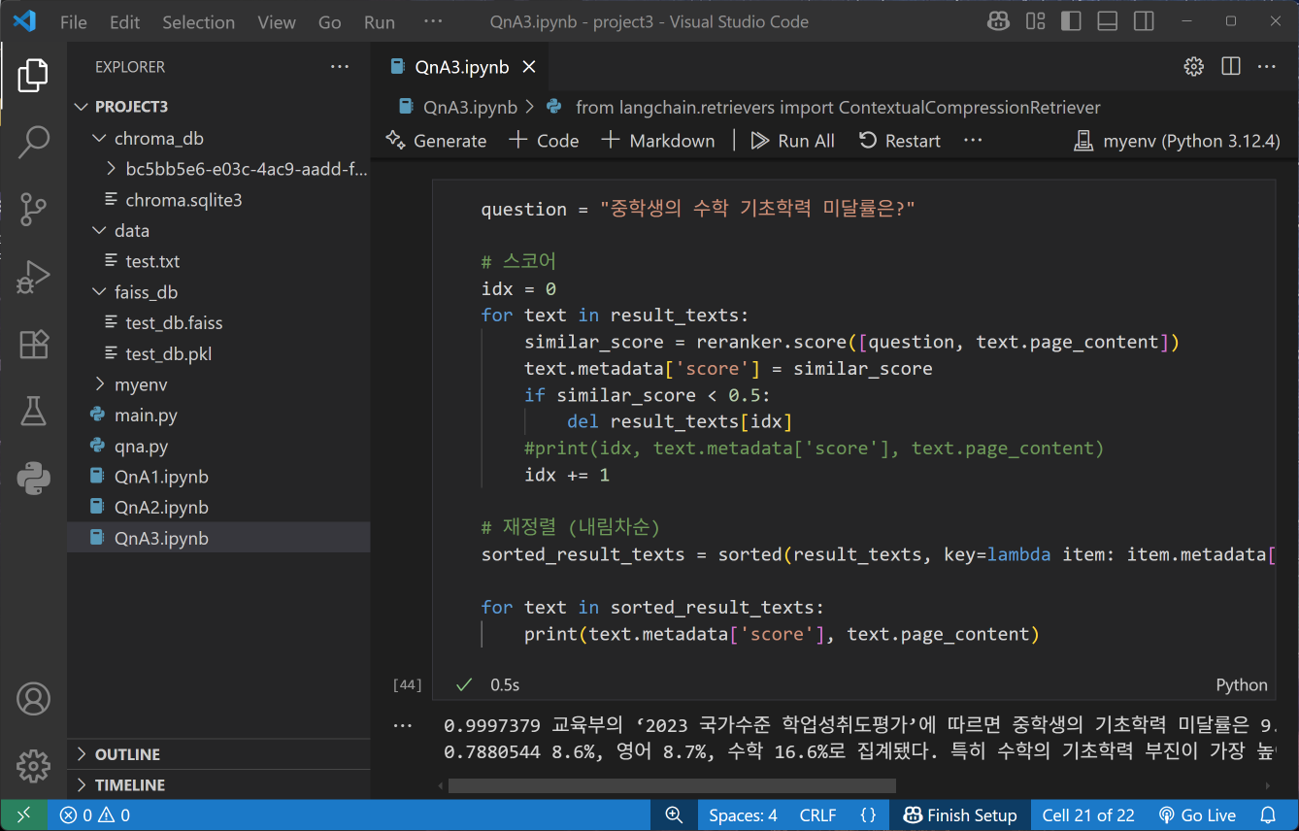Image resolution: width=1299 pixels, height=831 pixels.
Task: Select the QnA3.ipynb editor tab
Action: [x=462, y=67]
